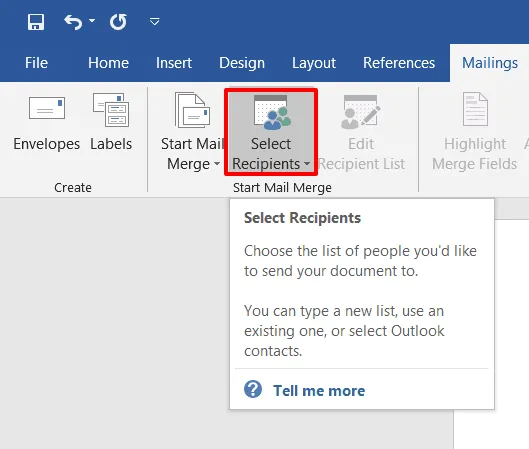Click the bold Select Recipients tooltip title
The image size is (529, 449).
coord(302,218)
